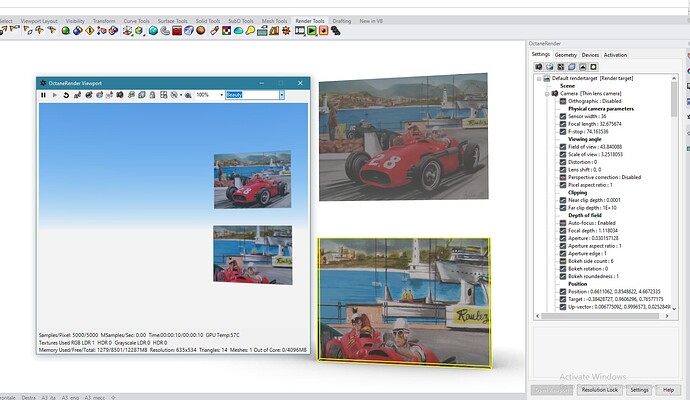The height and width of the screenshot is (400, 690).
Task: Restart render with the refresh arrow icon
Action: (67, 95)
